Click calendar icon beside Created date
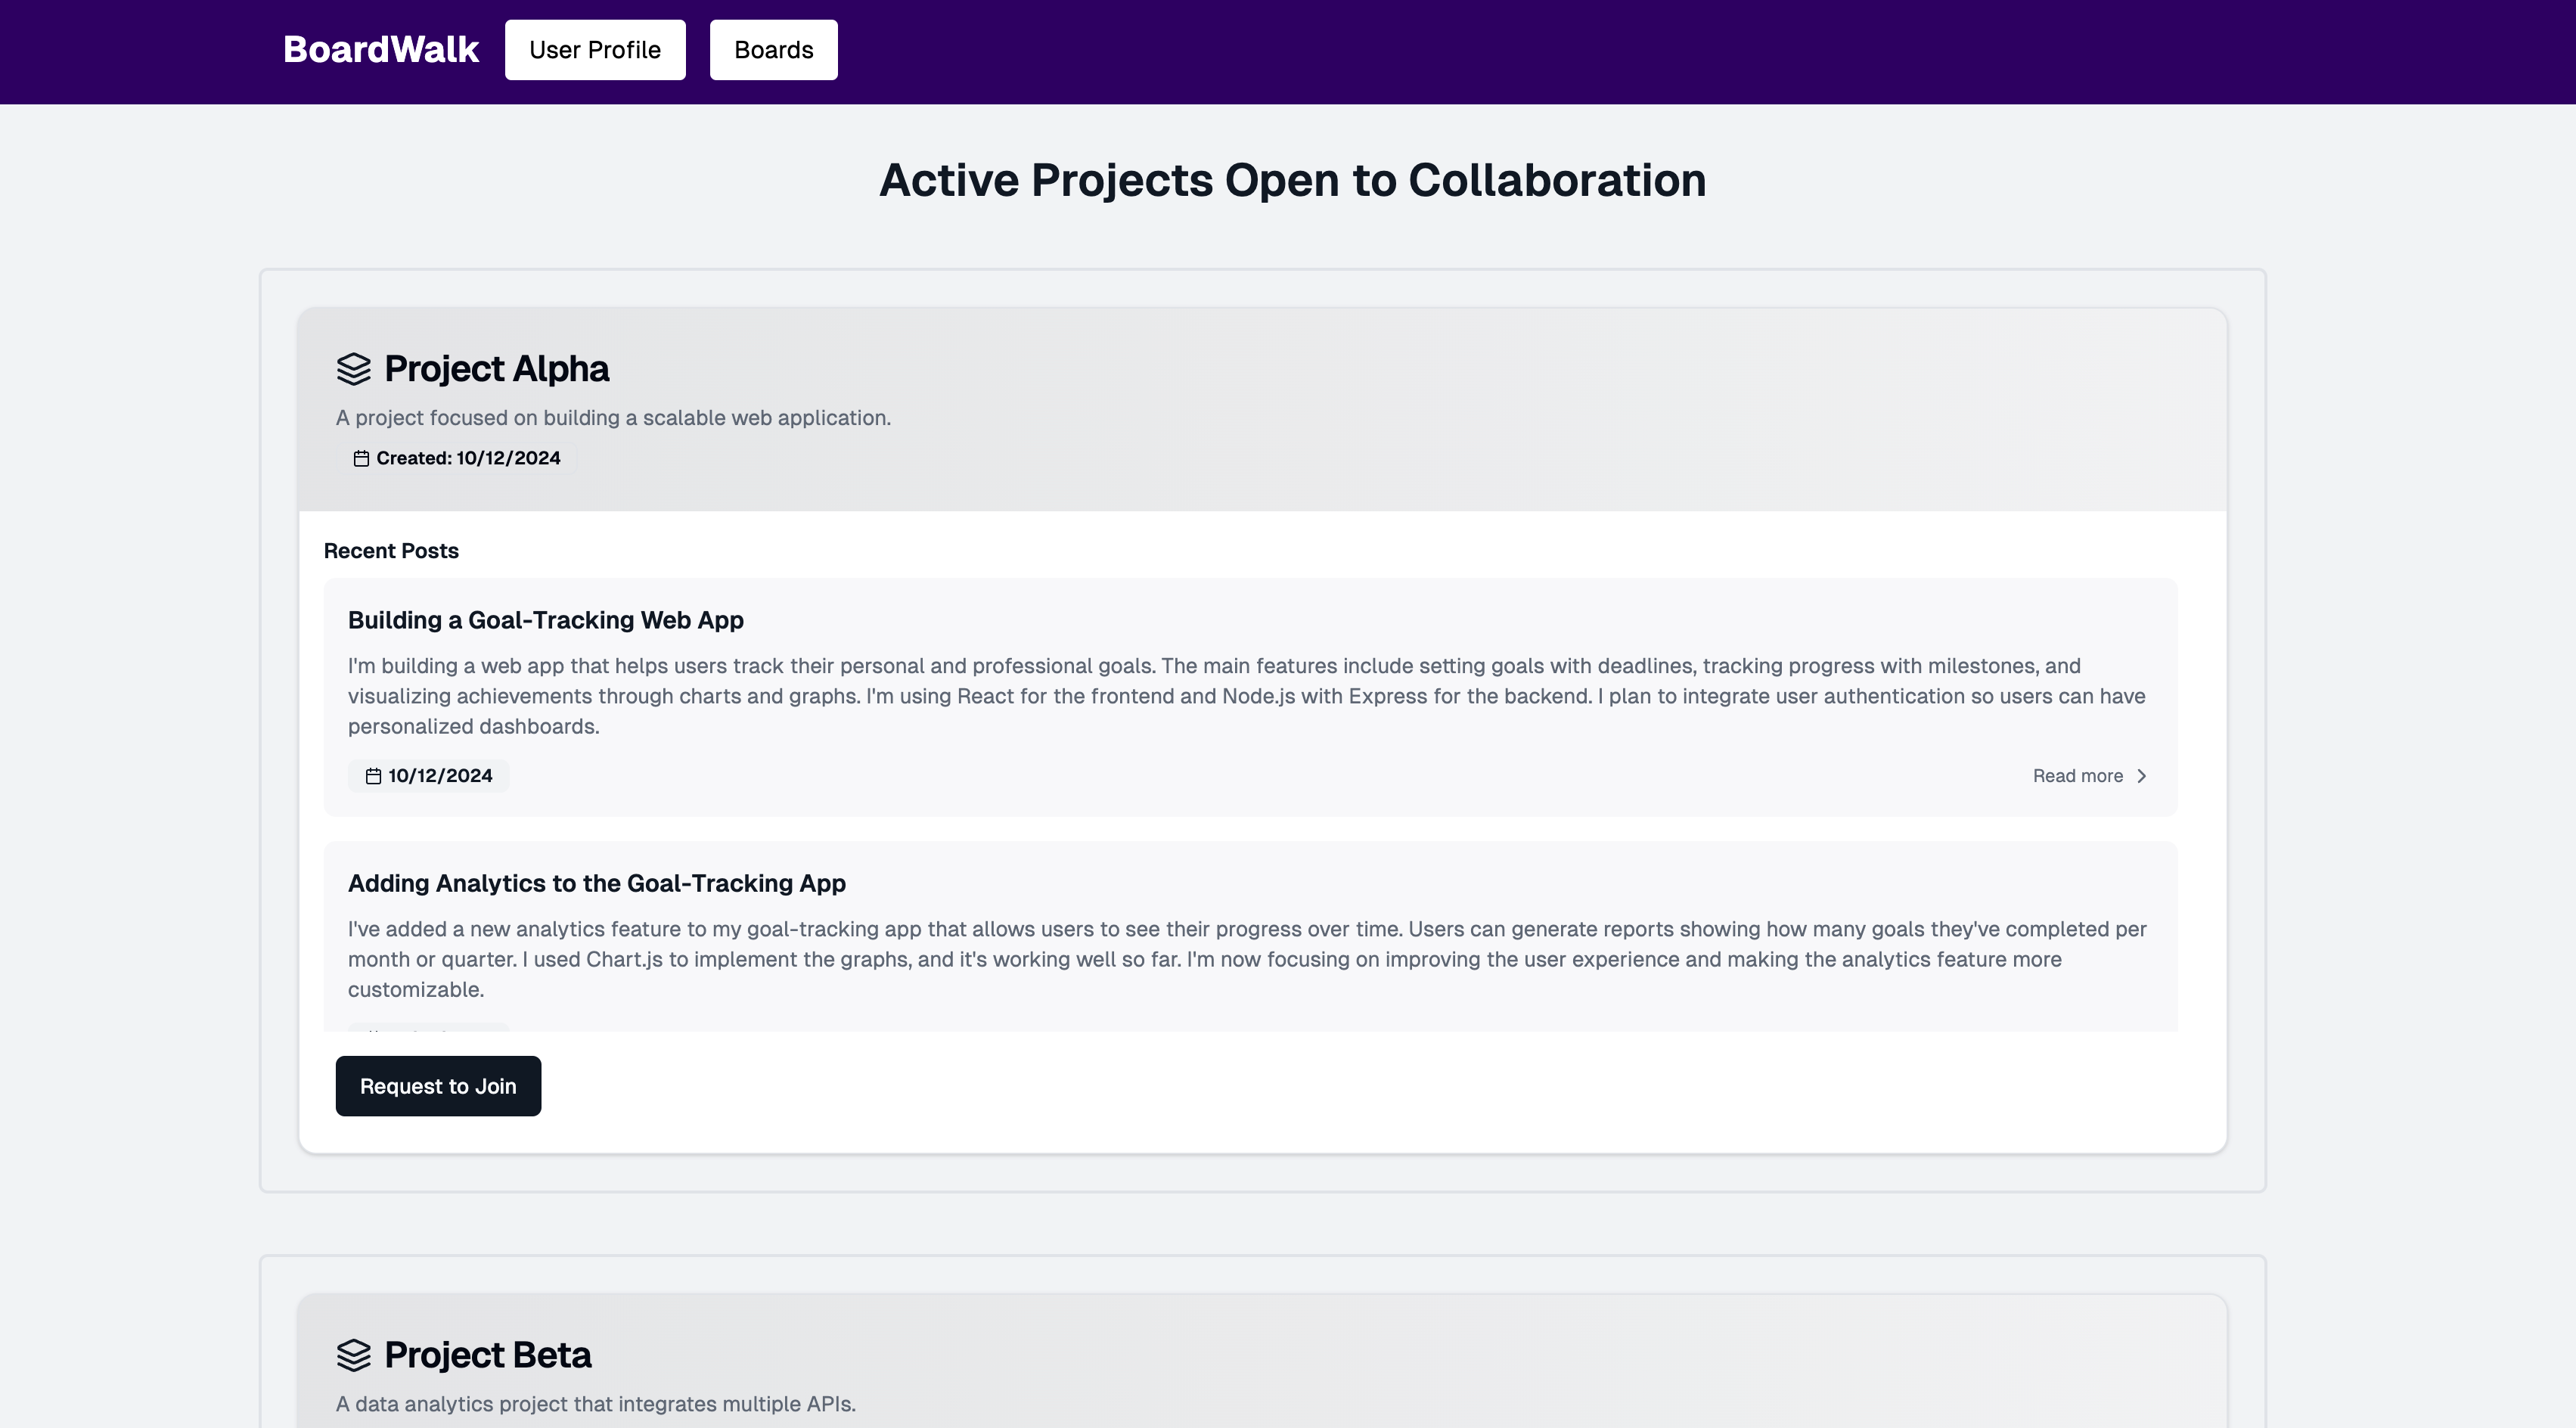Screen dimensions: 2576x1428 click(361, 458)
